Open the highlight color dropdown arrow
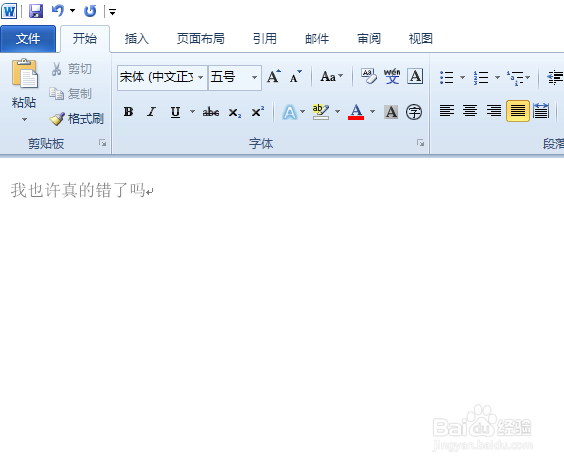This screenshot has width=564, height=465. (x=337, y=112)
